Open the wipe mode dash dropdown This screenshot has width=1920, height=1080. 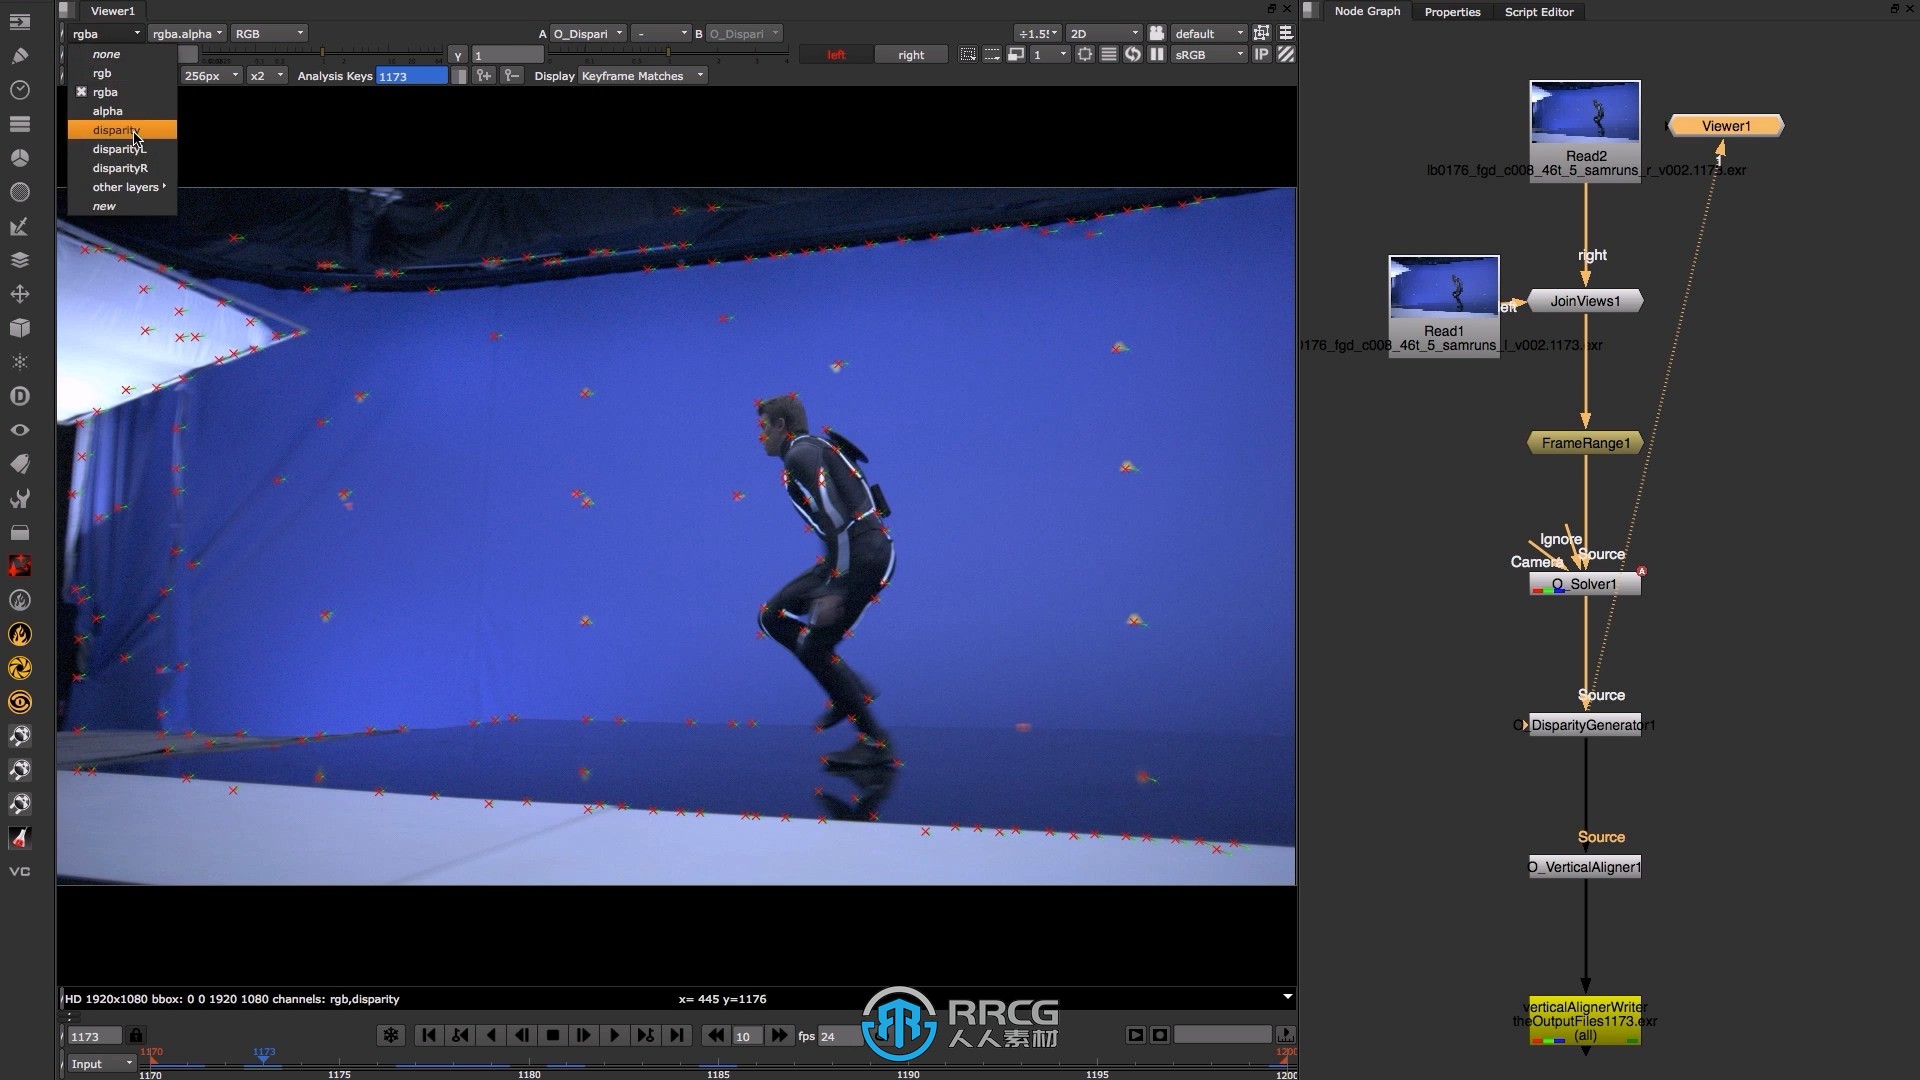pos(662,33)
